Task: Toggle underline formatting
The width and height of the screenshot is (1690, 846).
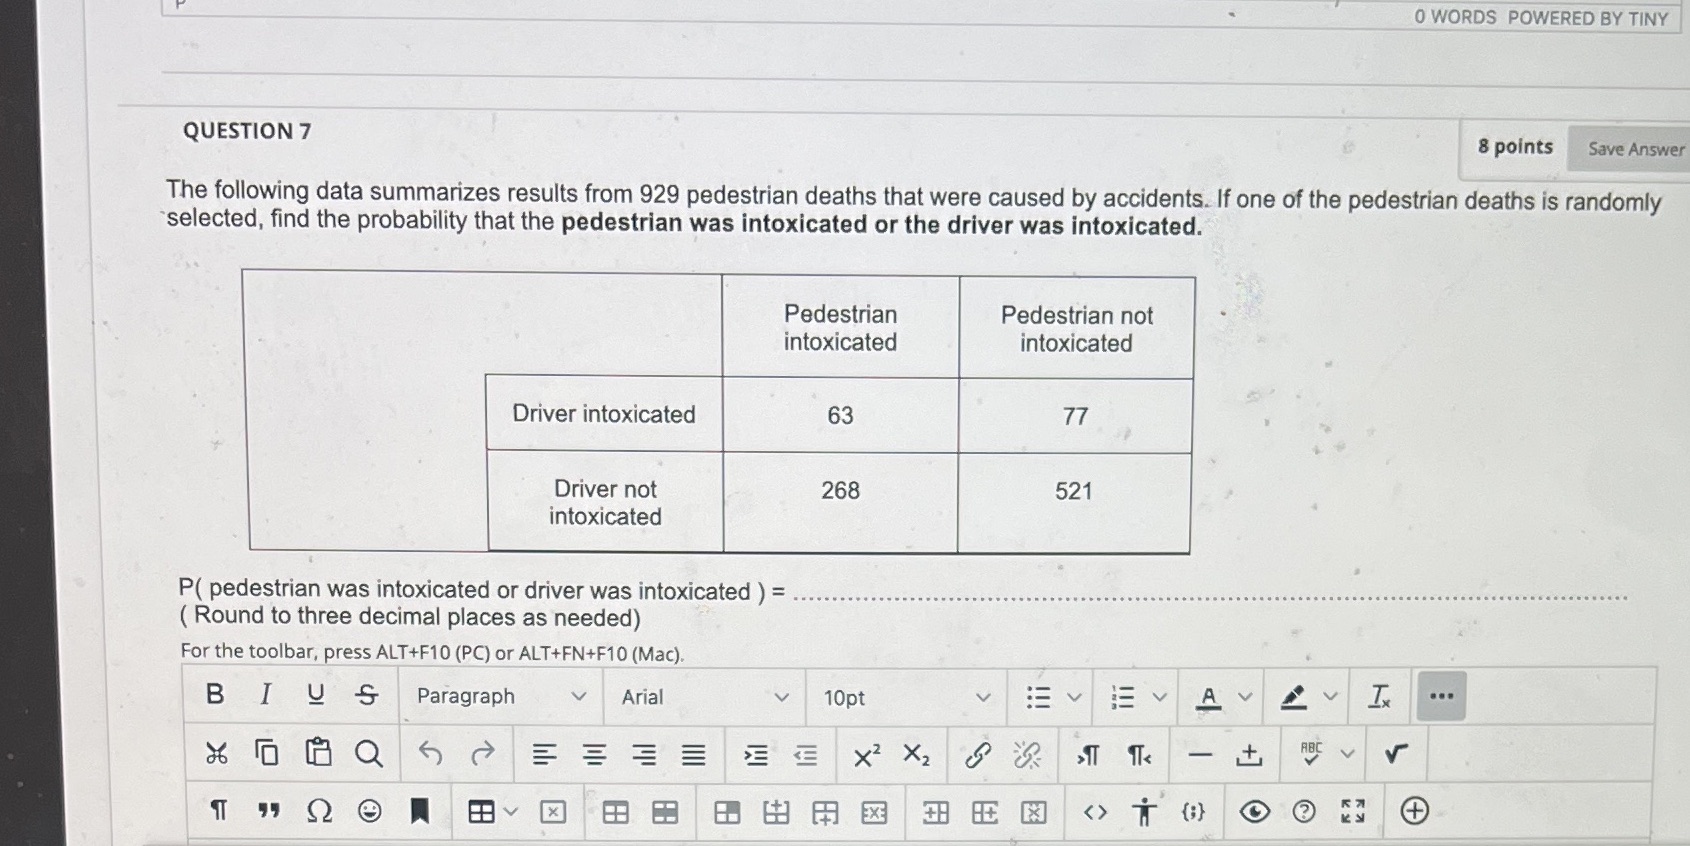Action: coord(316,694)
